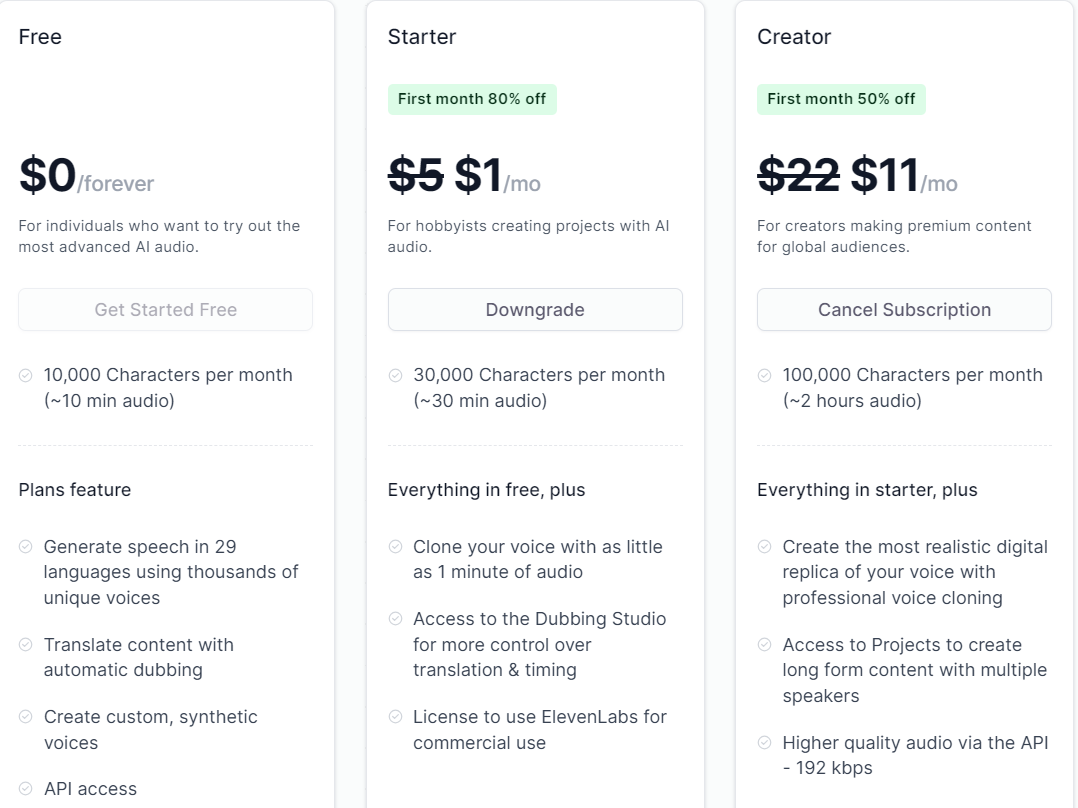1078x808 pixels.
Task: Click check icon beside 30,000 Characters per month
Action: click(396, 376)
